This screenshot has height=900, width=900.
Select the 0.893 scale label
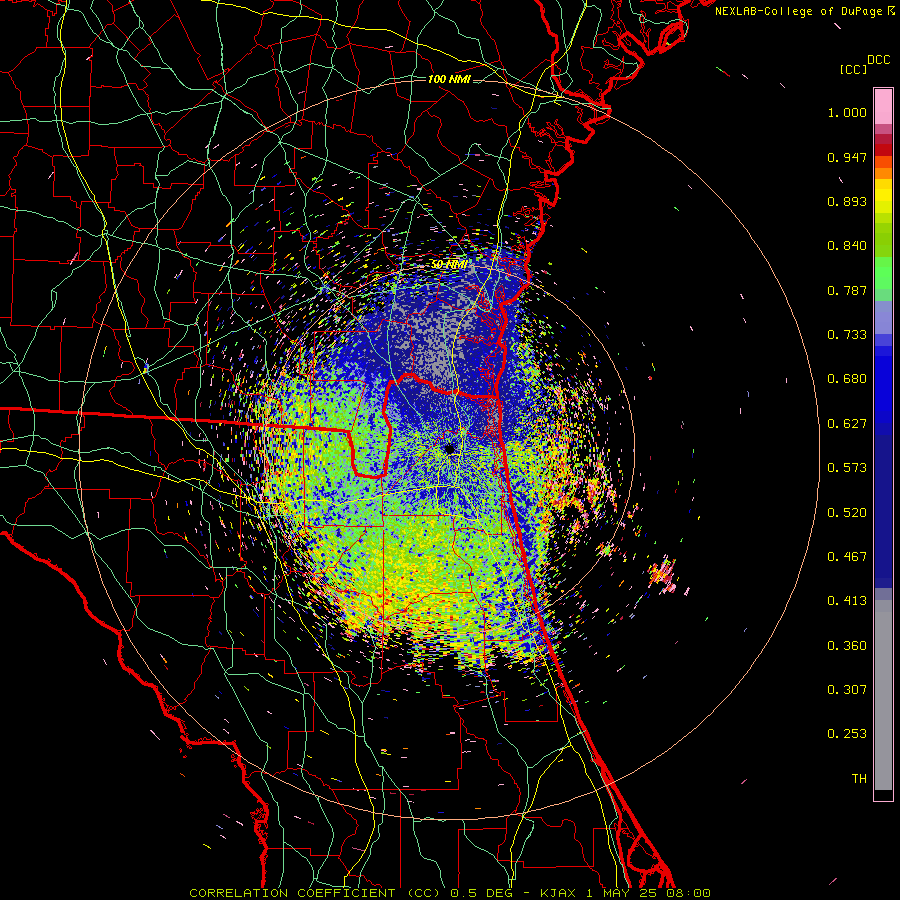(x=847, y=201)
